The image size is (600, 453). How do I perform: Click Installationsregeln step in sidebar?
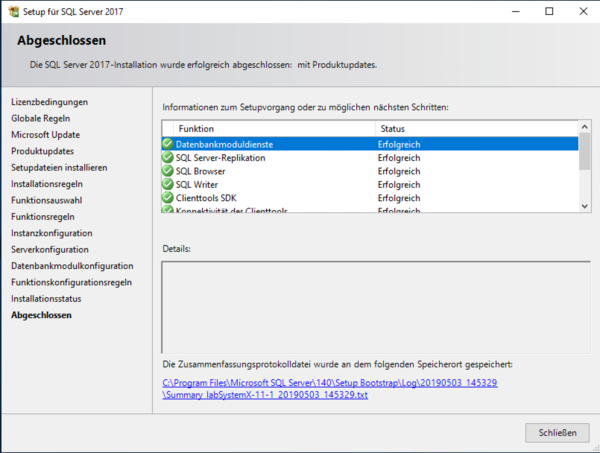47,184
